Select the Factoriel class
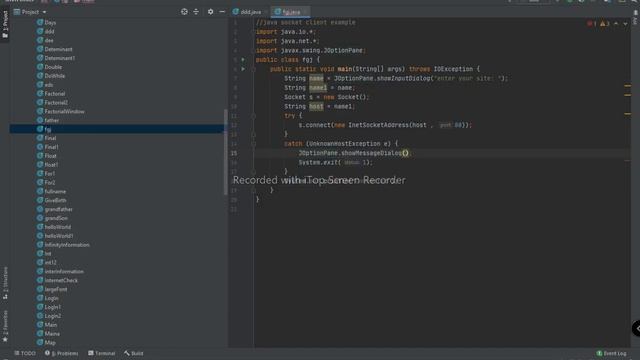Viewport: 640px width, 360px height. (51, 93)
